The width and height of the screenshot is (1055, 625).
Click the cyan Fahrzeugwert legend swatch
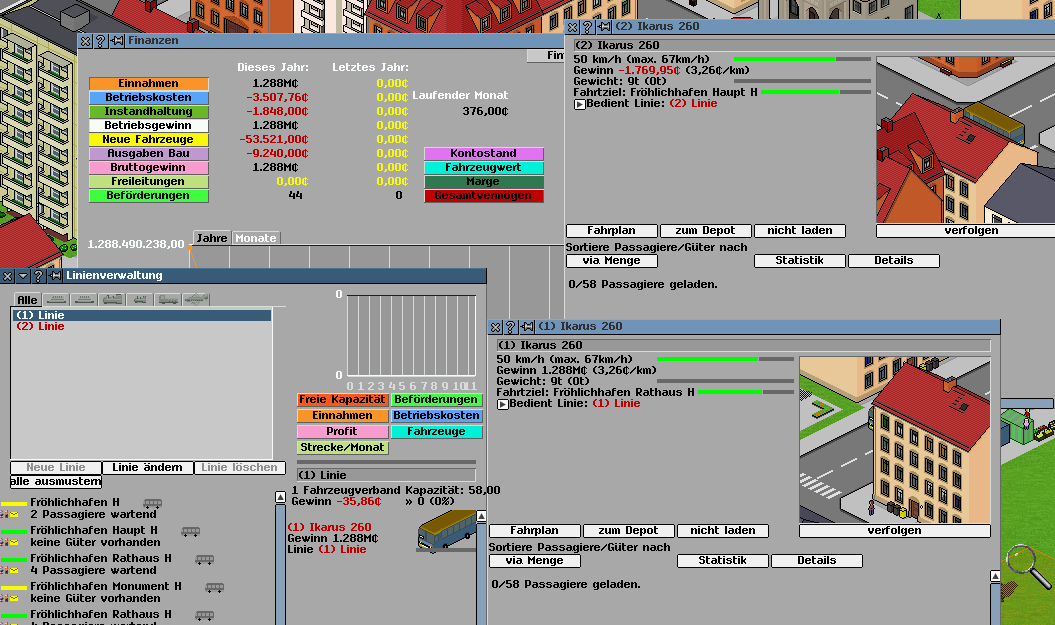pyautogui.click(x=483, y=168)
